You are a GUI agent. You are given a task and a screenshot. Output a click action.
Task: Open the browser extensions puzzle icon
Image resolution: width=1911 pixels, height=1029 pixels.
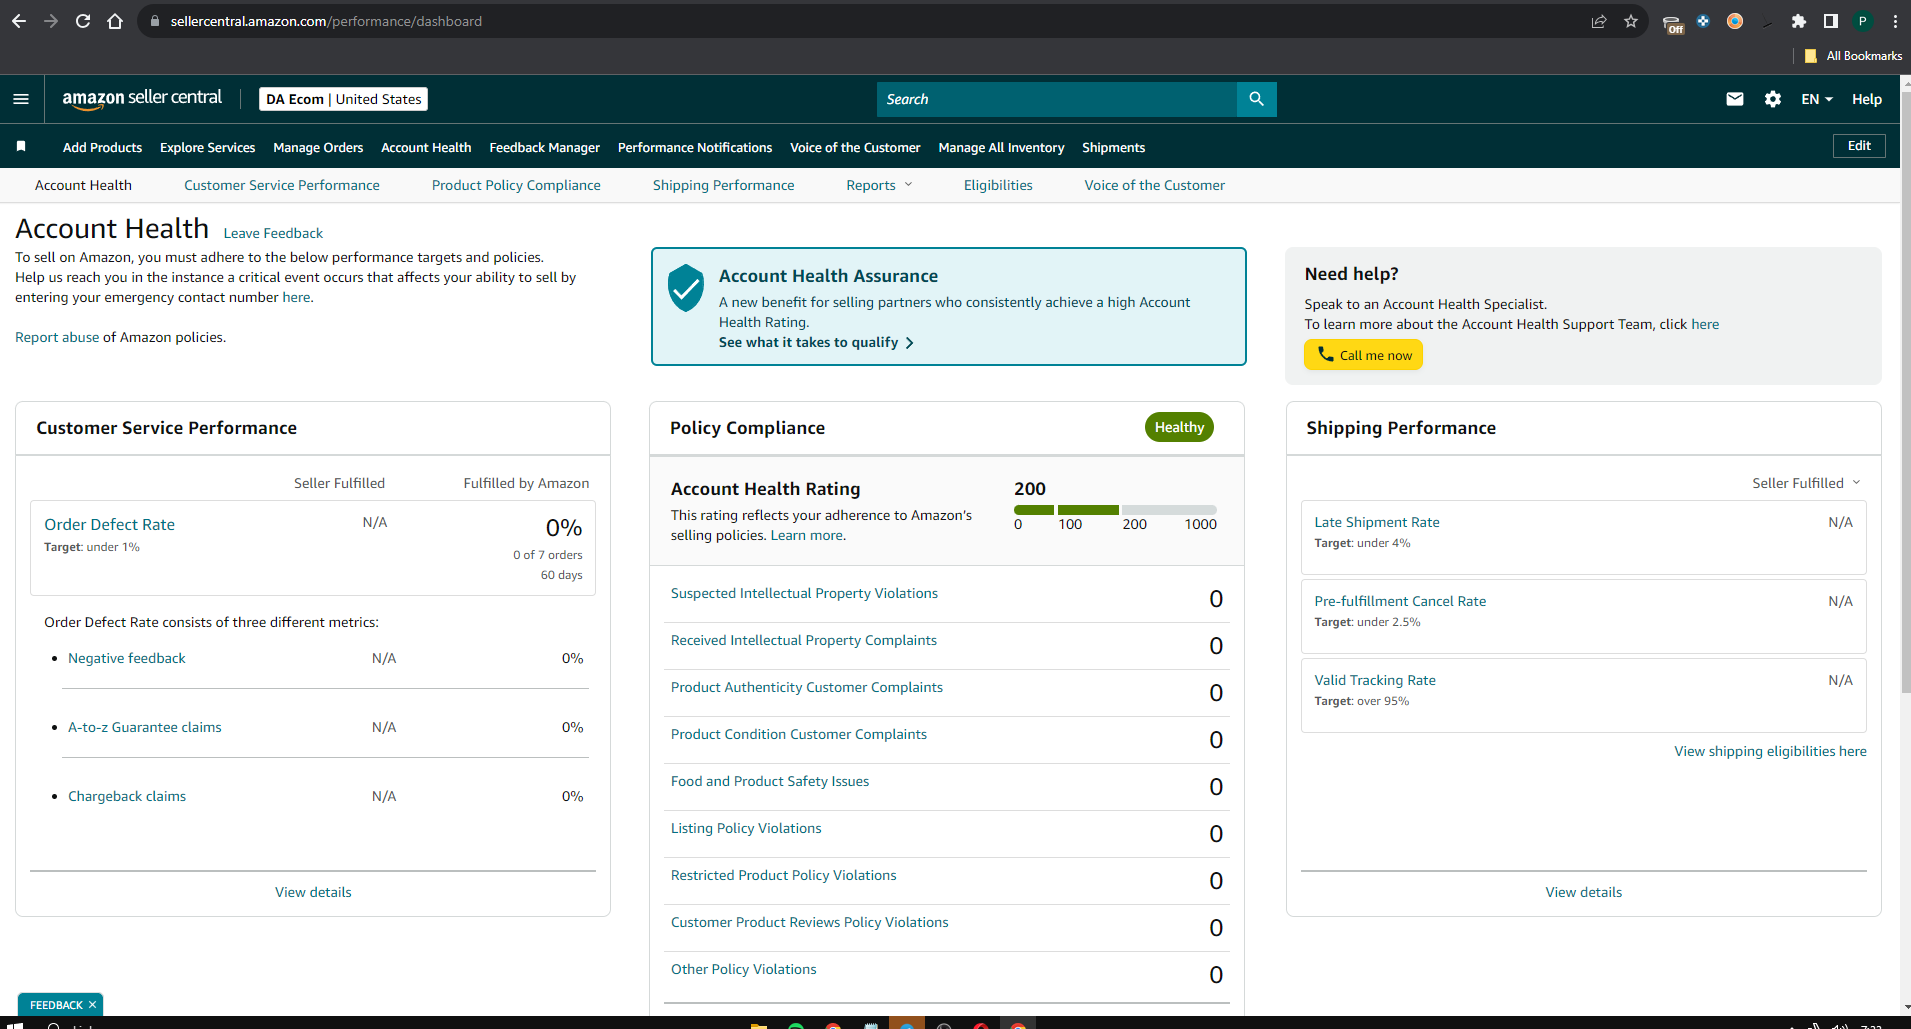coord(1799,21)
